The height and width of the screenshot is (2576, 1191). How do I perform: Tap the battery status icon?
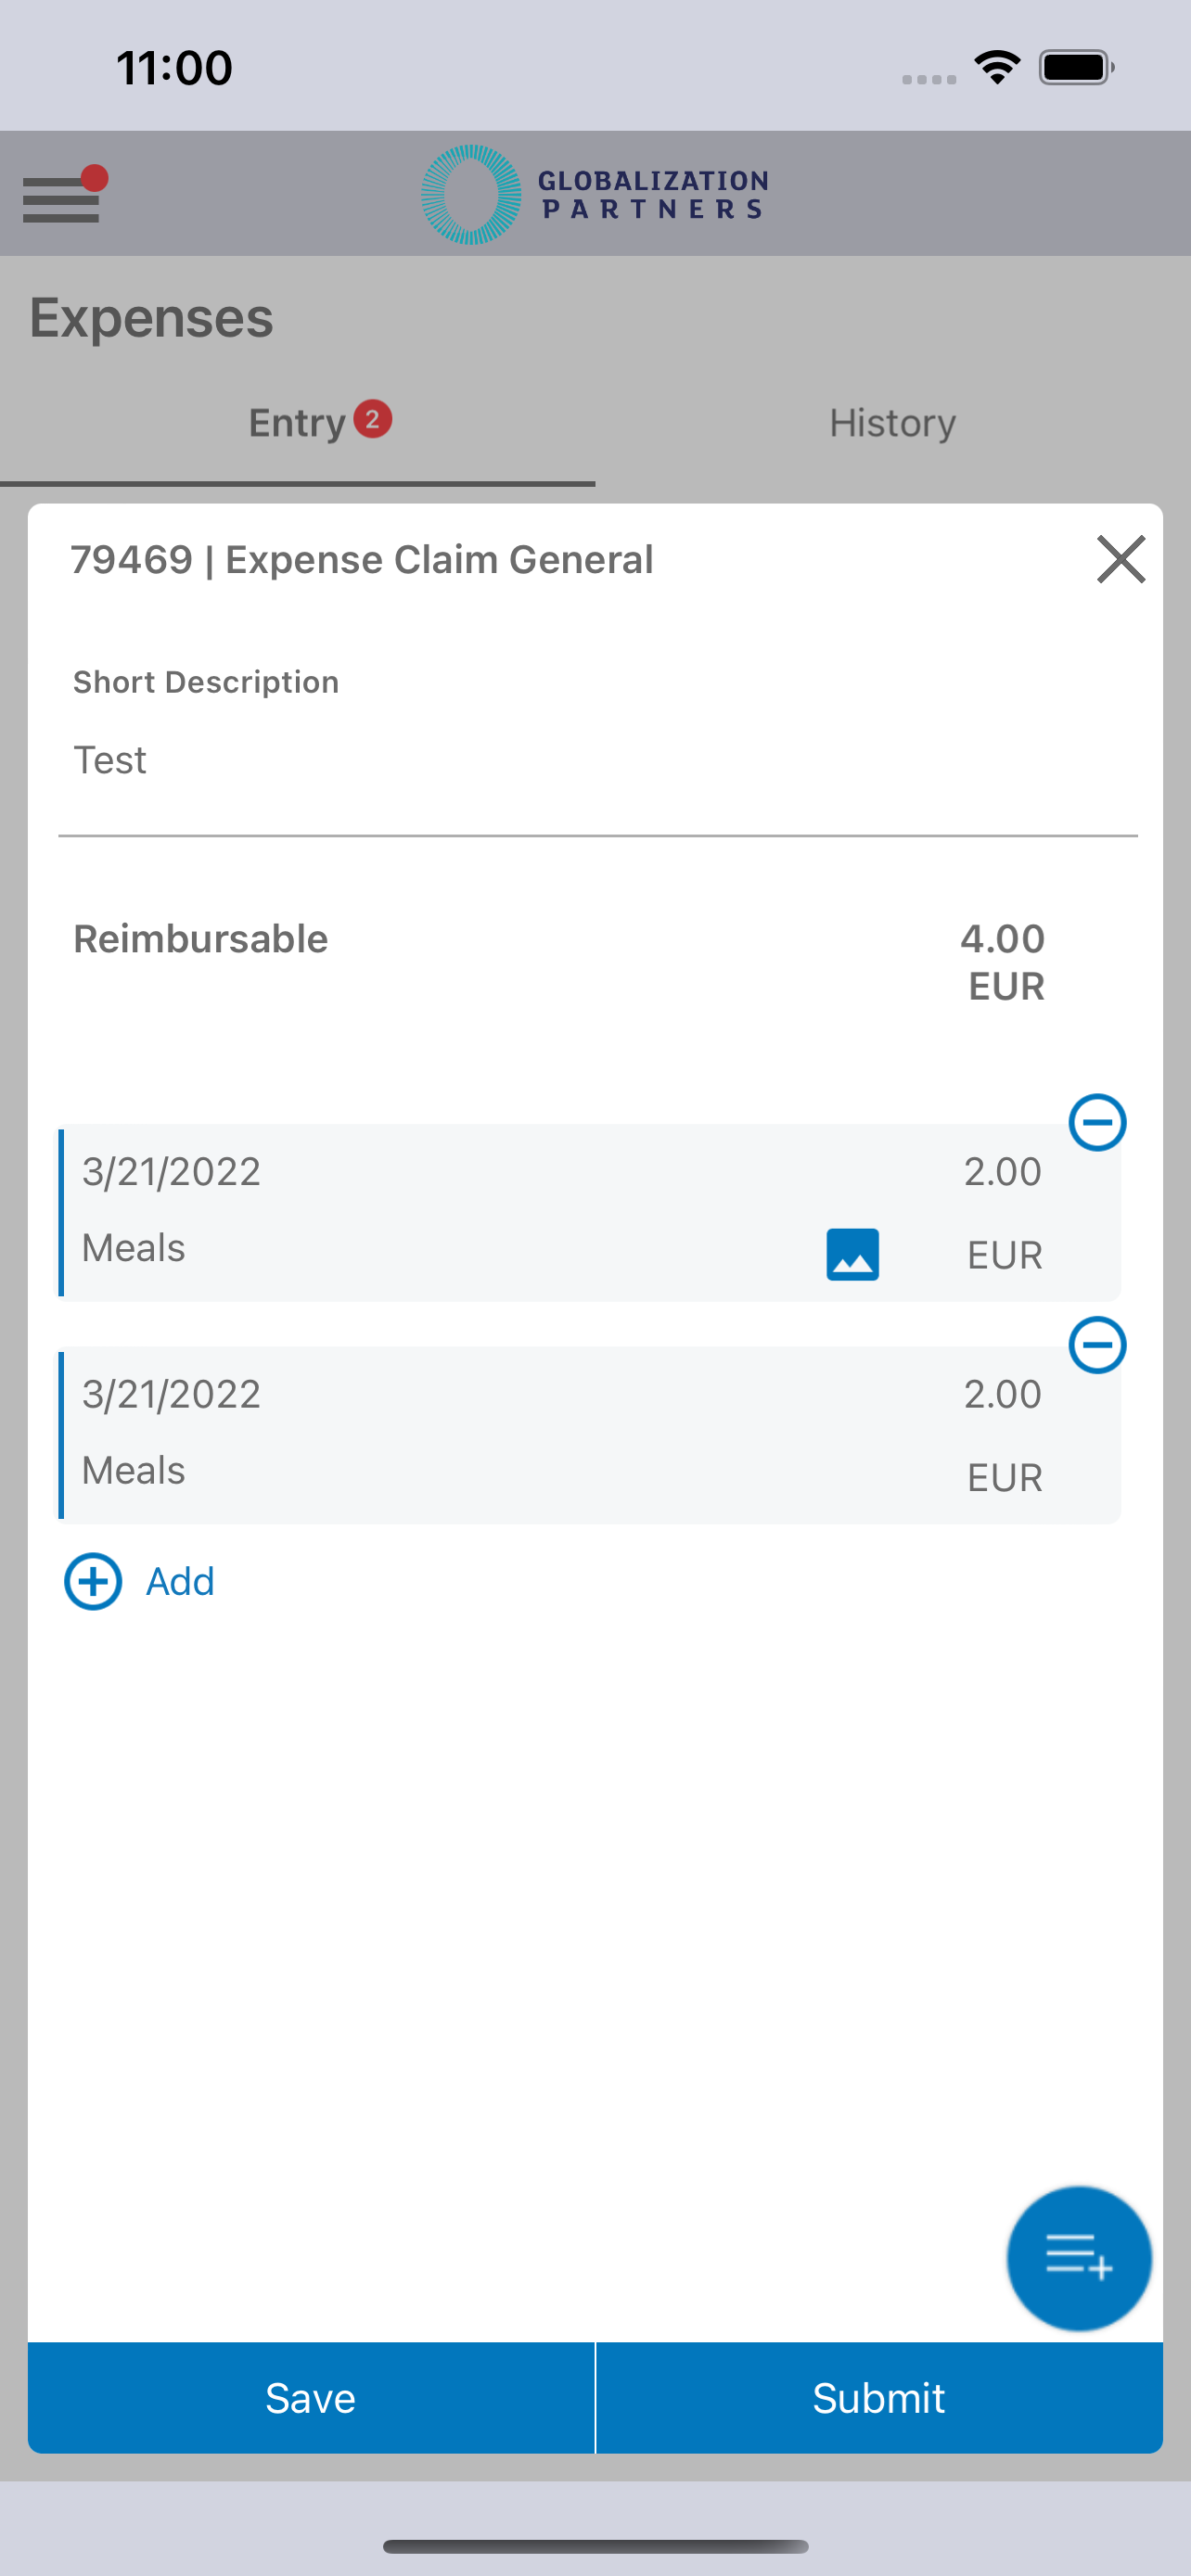click(1076, 68)
